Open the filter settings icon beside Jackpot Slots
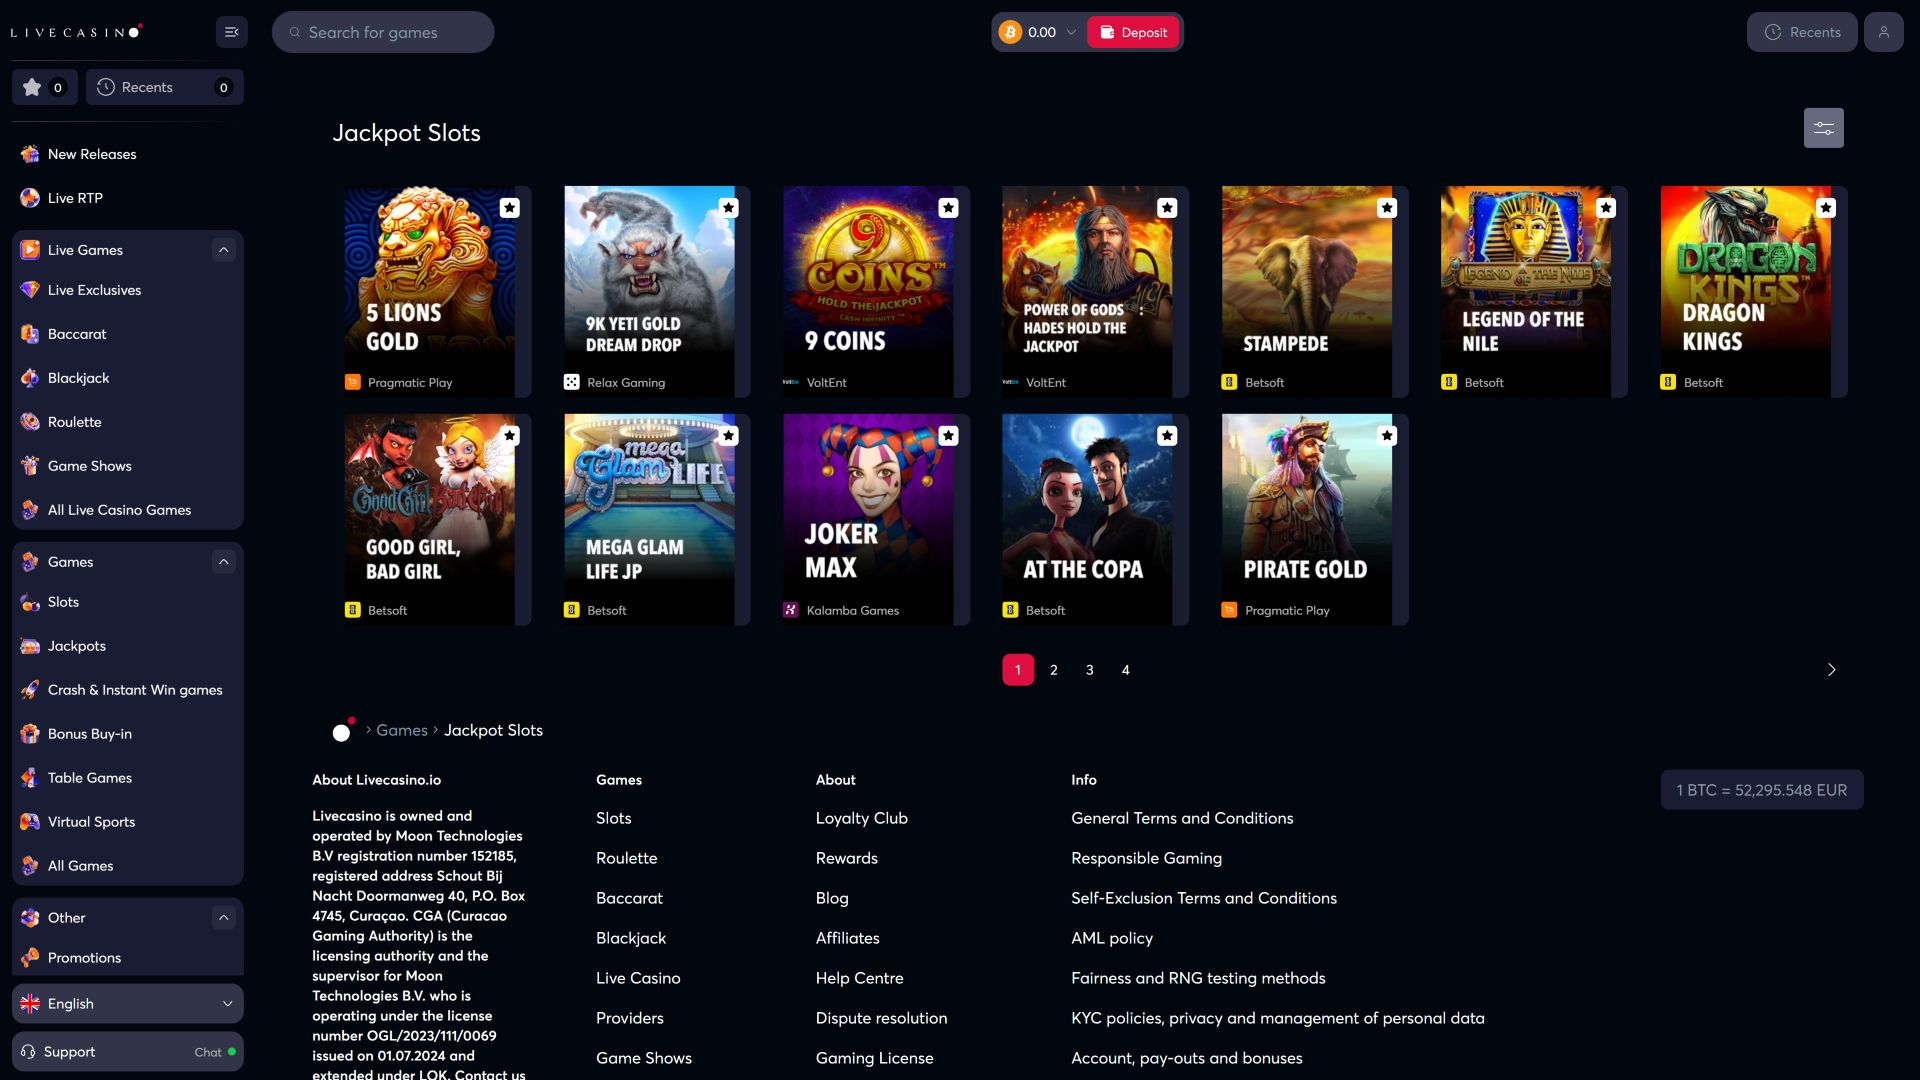The width and height of the screenshot is (1920, 1080). [1823, 128]
